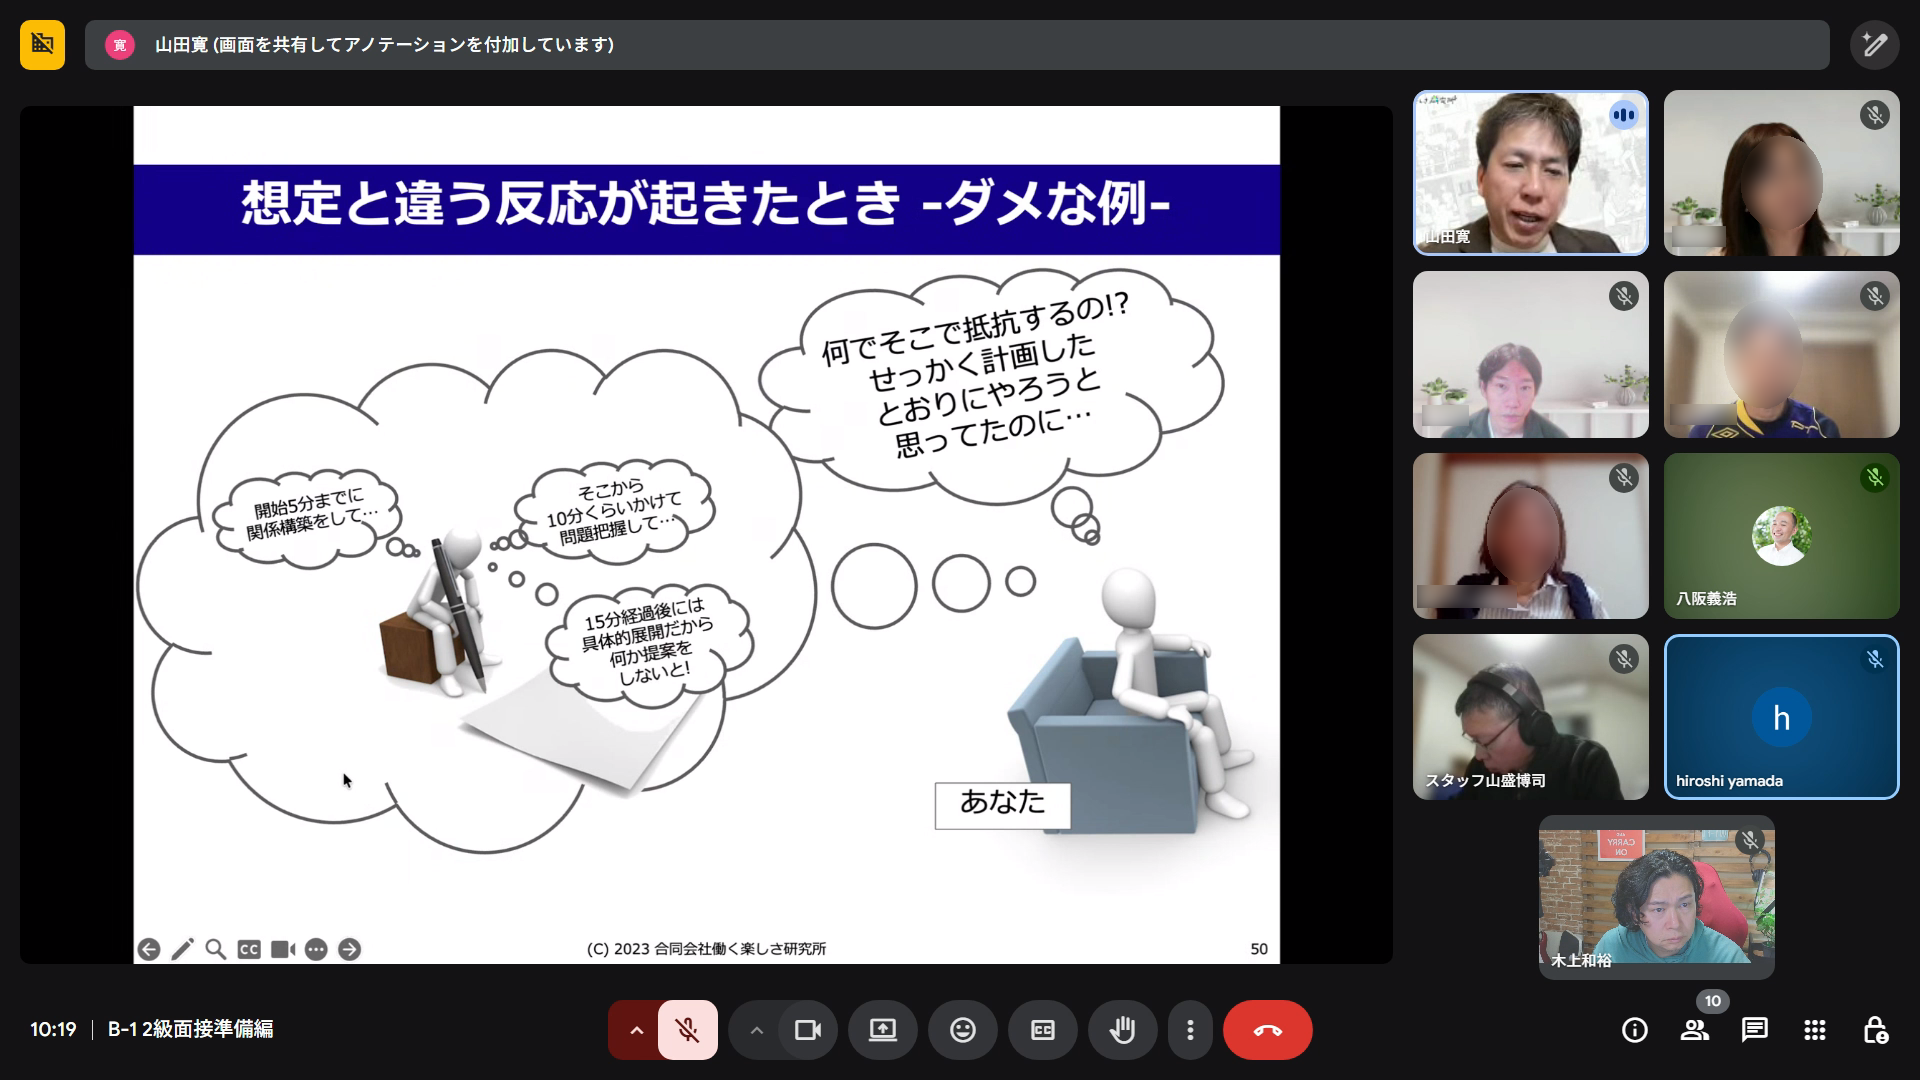Open the meeting details info icon

coord(1634,1030)
